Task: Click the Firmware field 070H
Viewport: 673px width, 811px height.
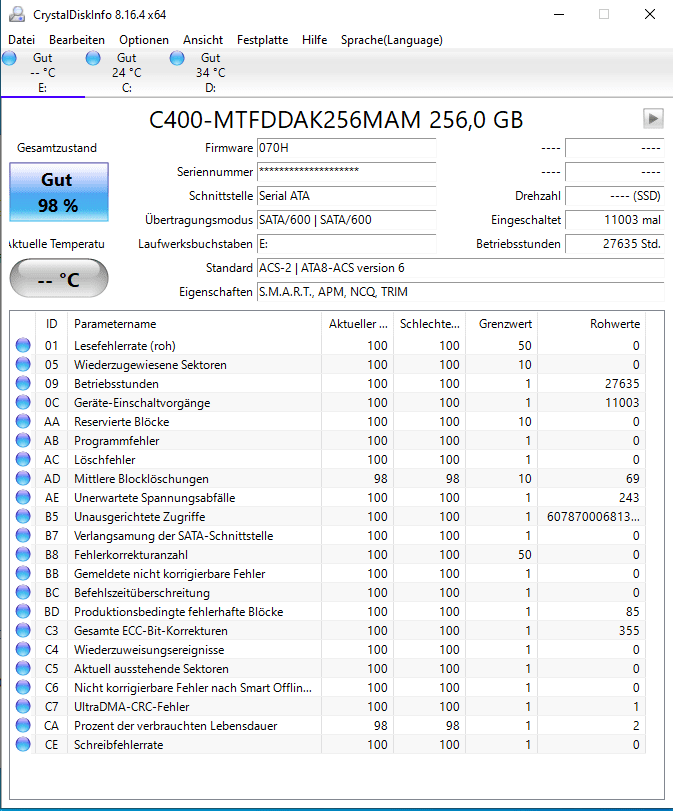Action: pyautogui.click(x=347, y=148)
